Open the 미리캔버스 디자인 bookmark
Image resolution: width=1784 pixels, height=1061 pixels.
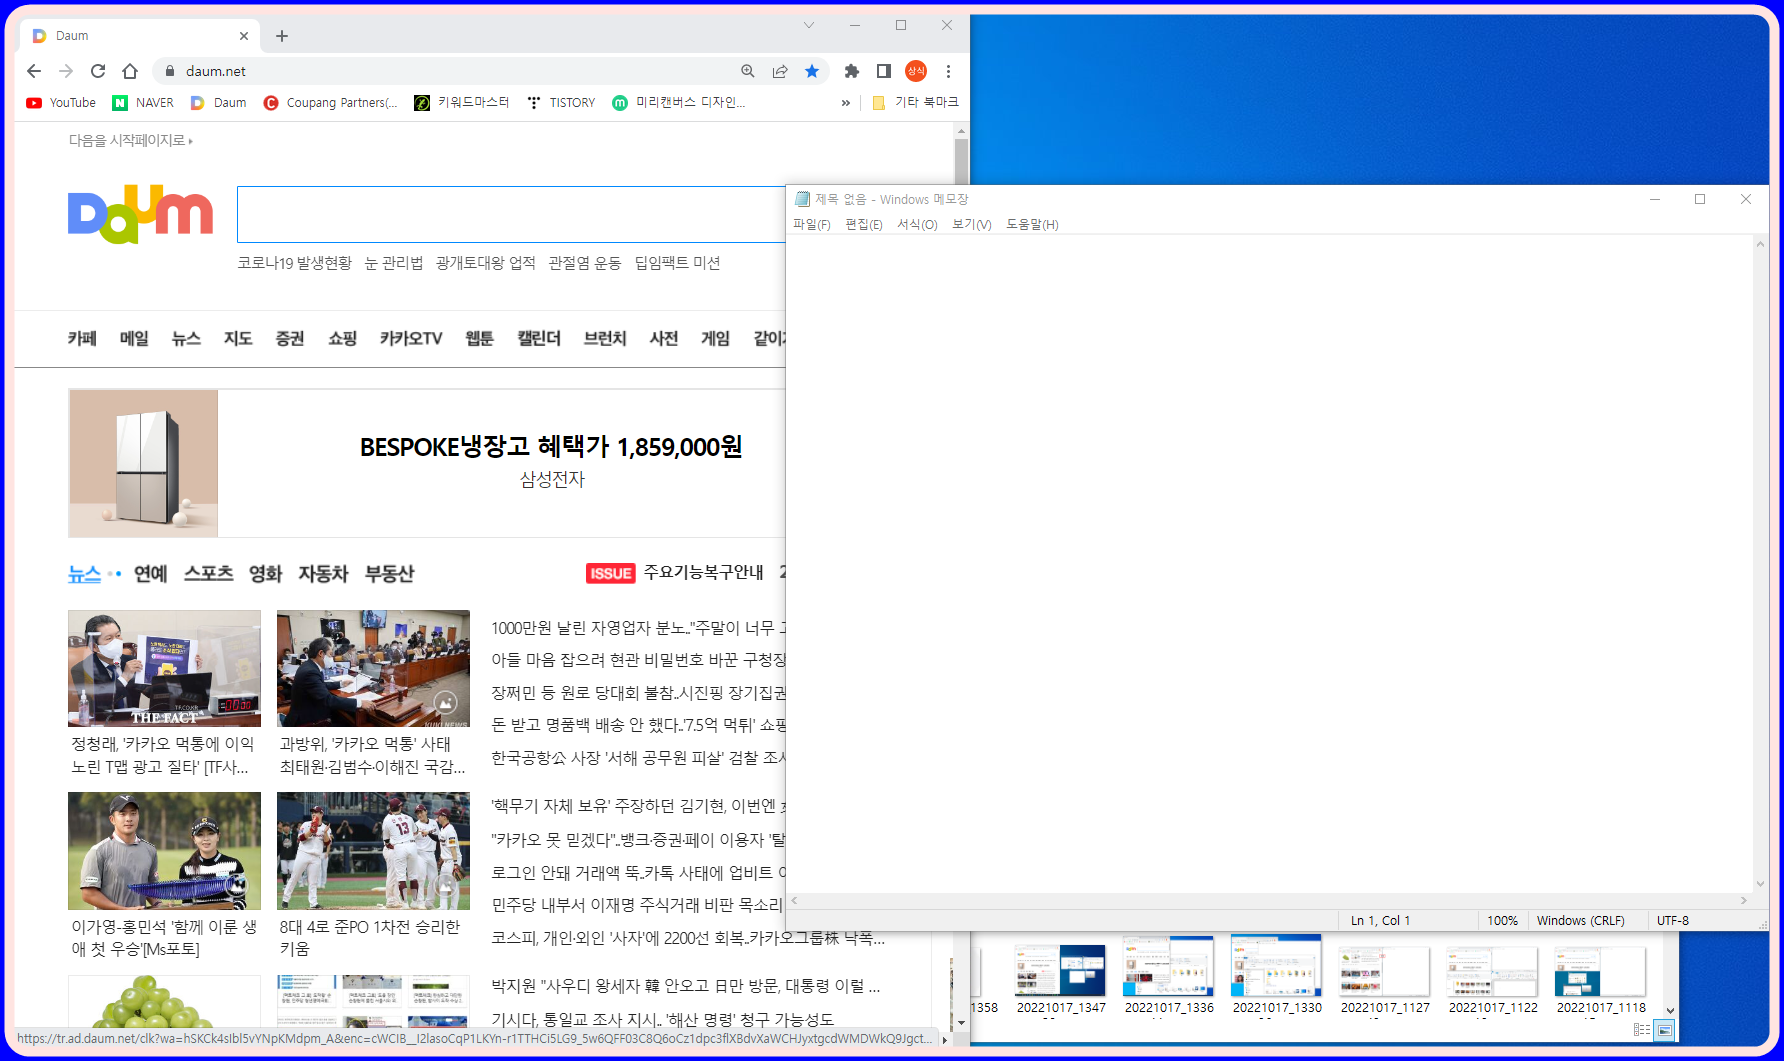pos(678,103)
